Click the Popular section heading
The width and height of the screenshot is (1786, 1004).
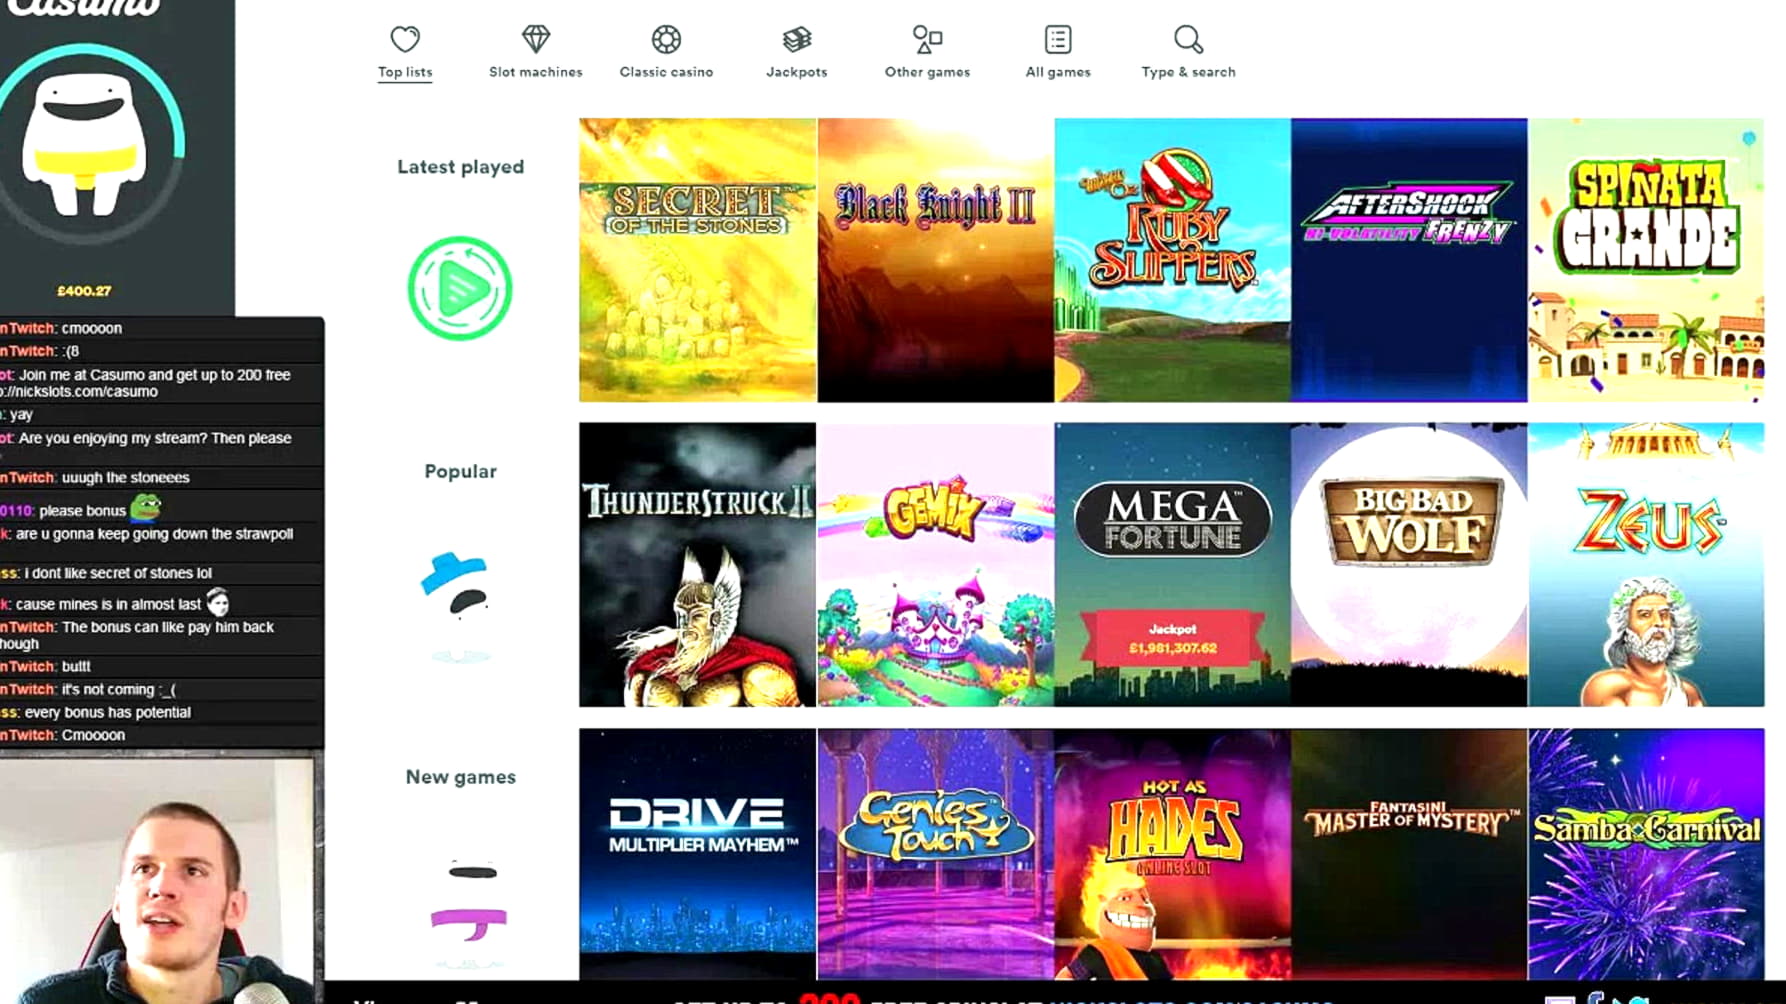pos(460,471)
